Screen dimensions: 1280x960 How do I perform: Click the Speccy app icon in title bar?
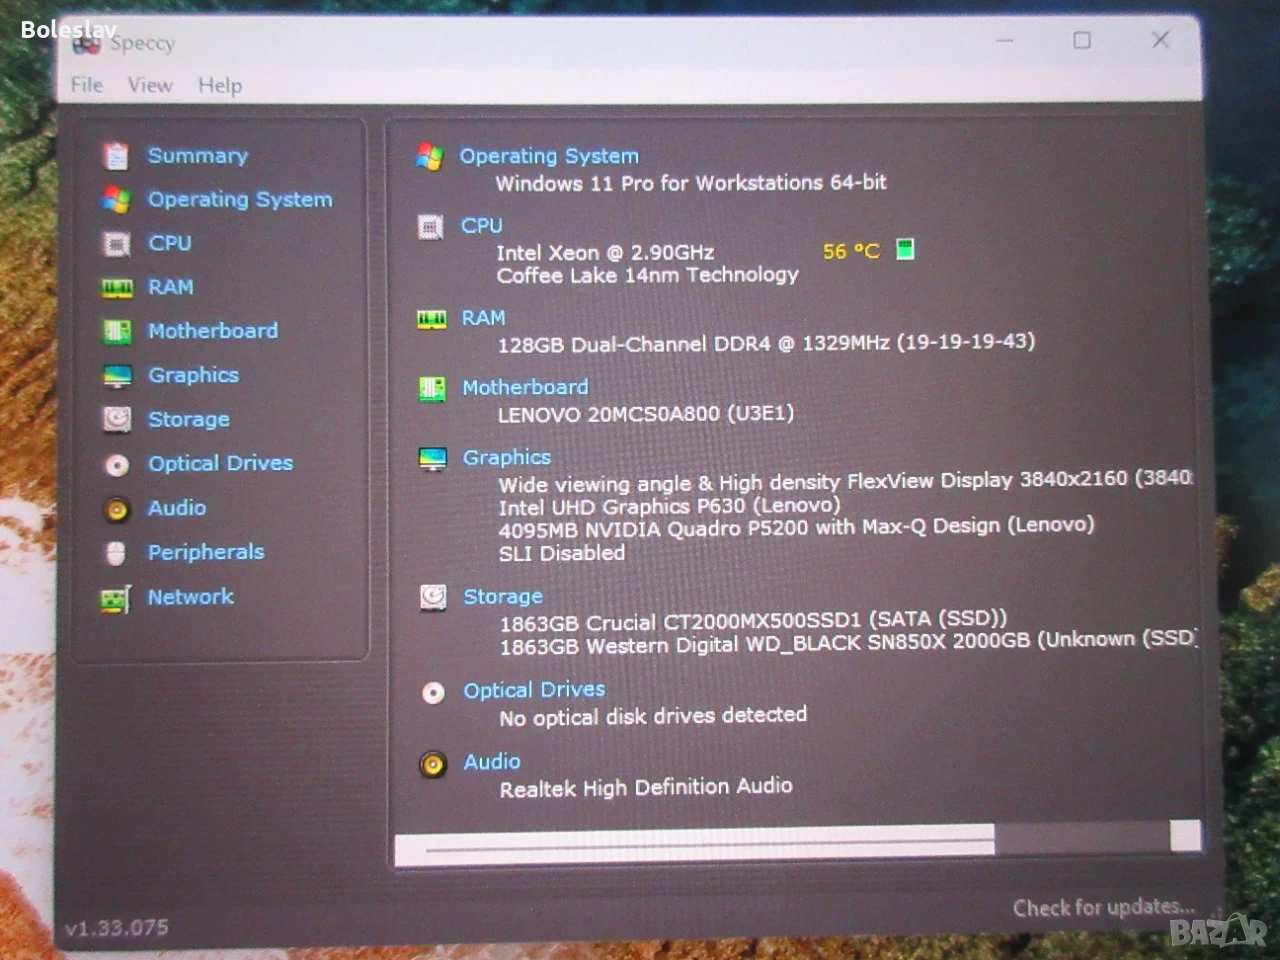pos(87,43)
